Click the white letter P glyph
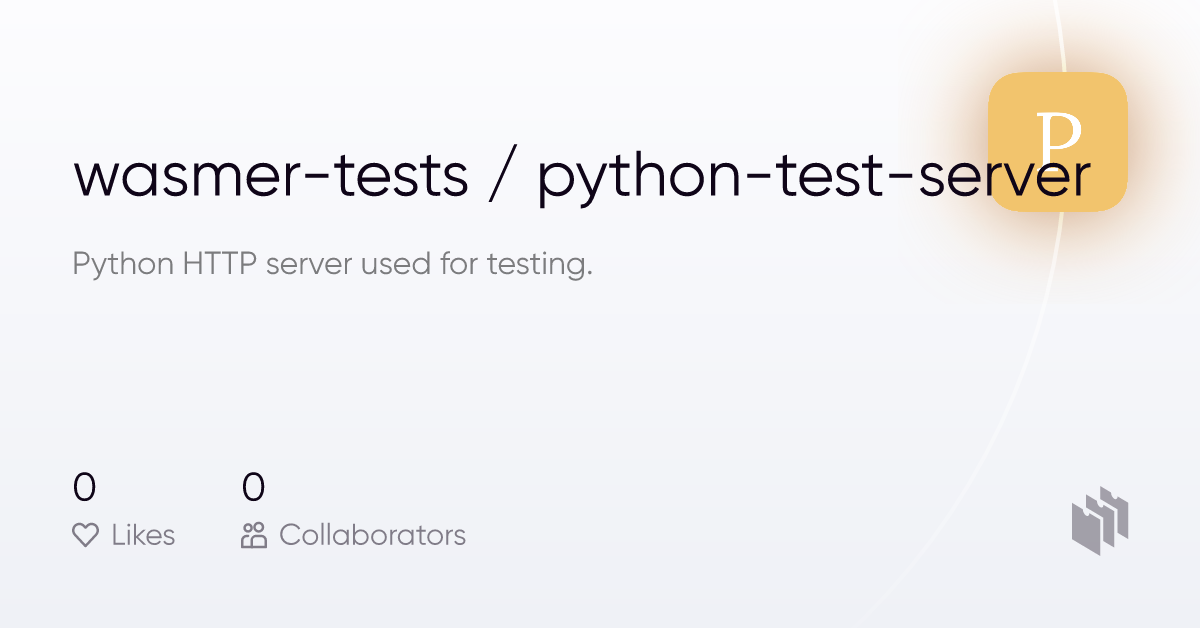 [x=1060, y=141]
